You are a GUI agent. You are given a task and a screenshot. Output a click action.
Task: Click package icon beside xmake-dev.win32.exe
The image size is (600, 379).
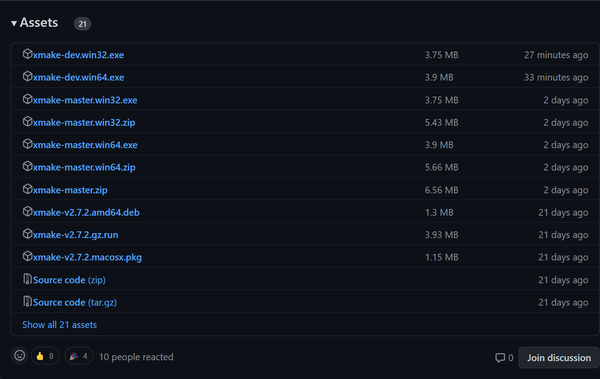pyautogui.click(x=27, y=54)
